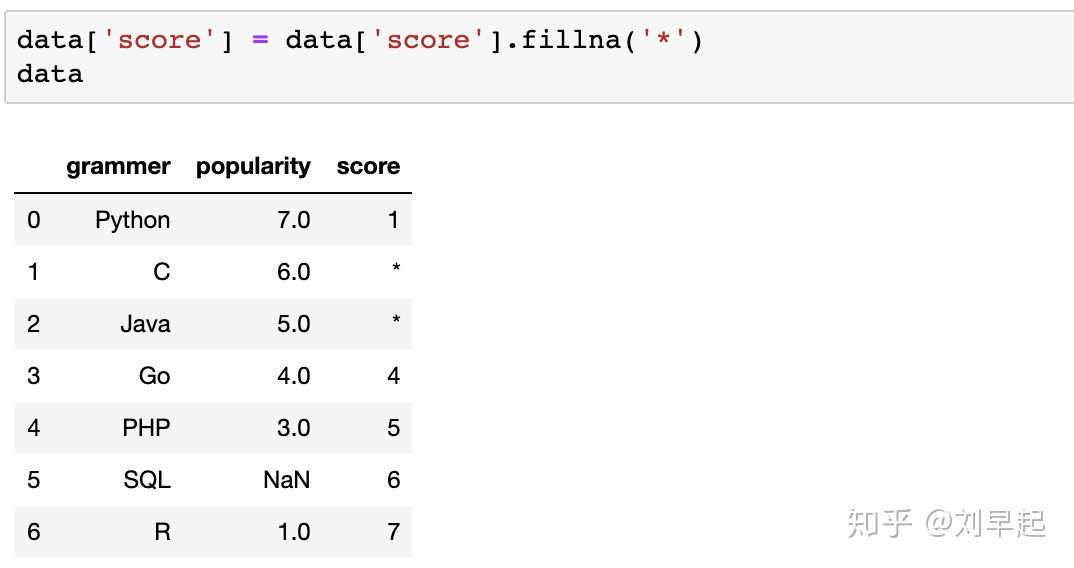Image resolution: width=1074 pixels, height=568 pixels.
Task: Click the asterisk score in C row
Action: [x=396, y=269]
